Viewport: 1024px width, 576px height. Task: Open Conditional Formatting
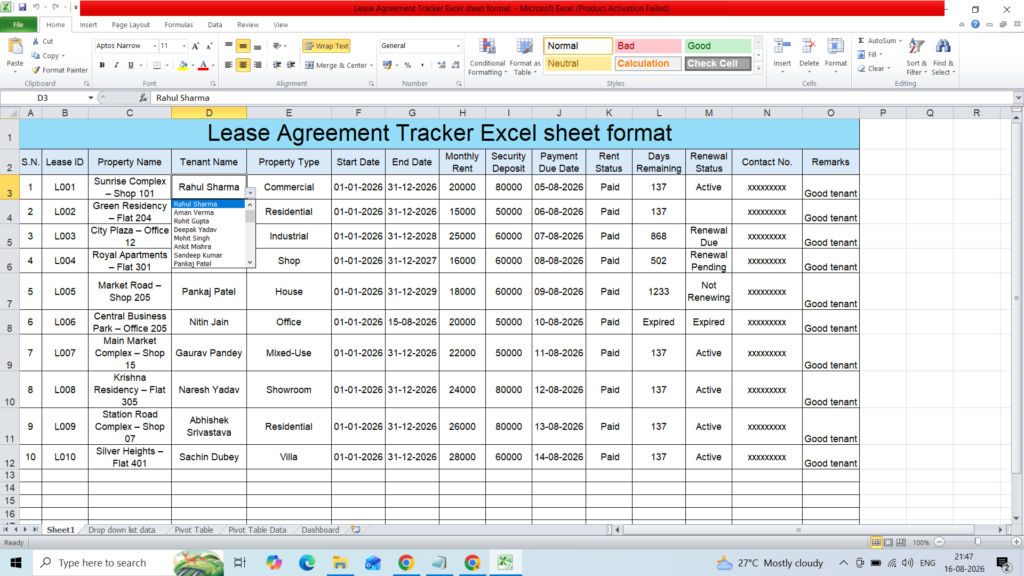click(x=487, y=57)
